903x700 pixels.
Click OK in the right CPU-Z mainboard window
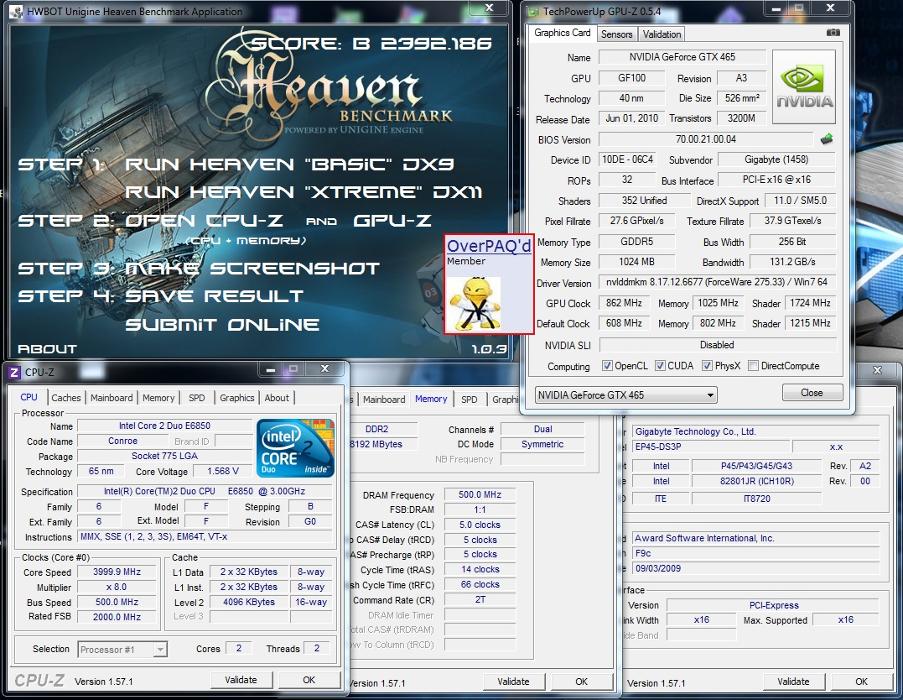pos(862,682)
